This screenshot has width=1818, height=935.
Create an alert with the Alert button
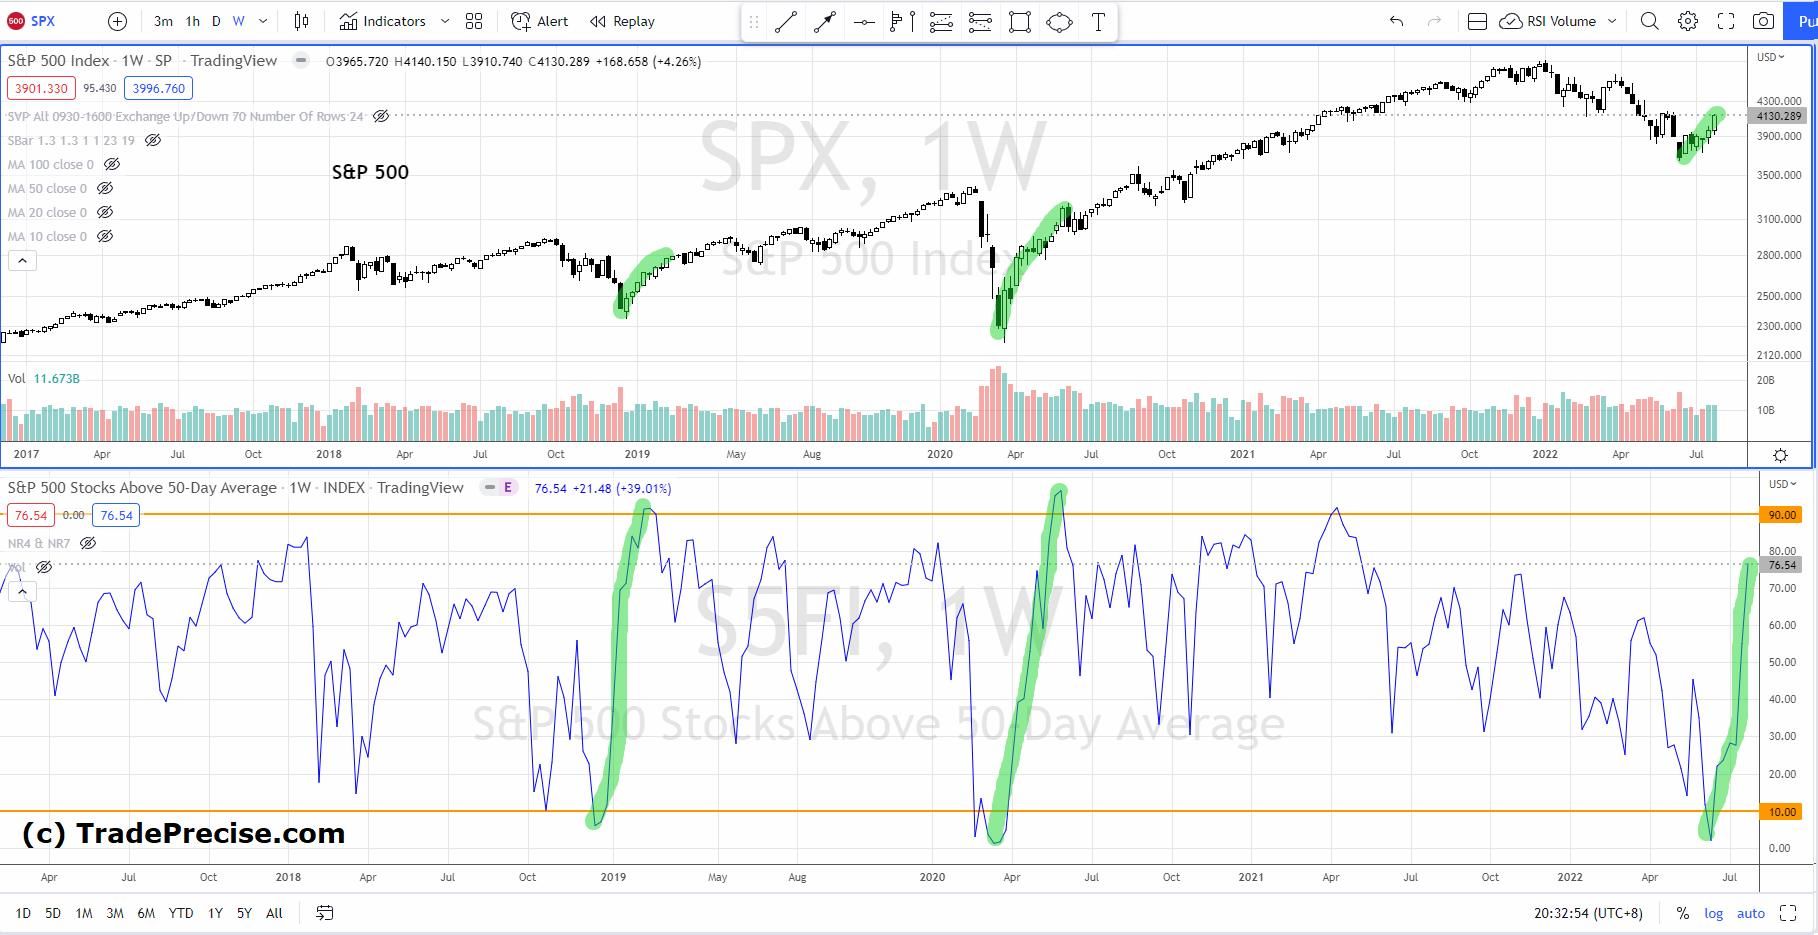tap(539, 21)
